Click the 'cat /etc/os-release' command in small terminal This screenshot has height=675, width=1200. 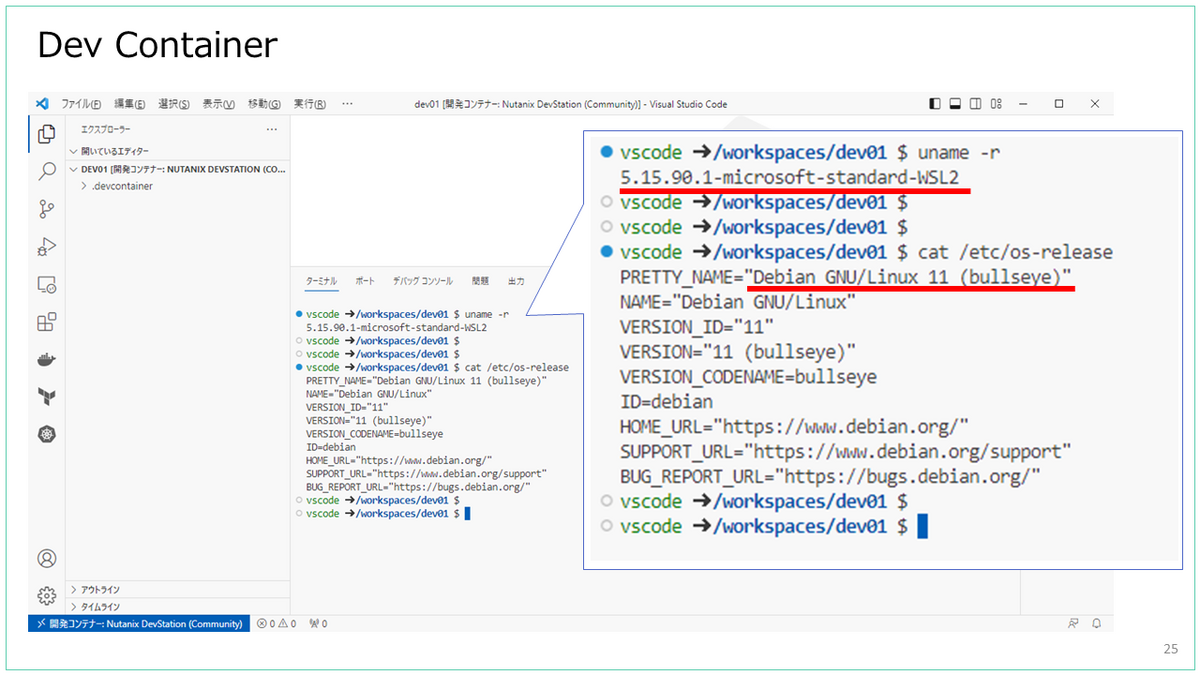tap(517, 367)
